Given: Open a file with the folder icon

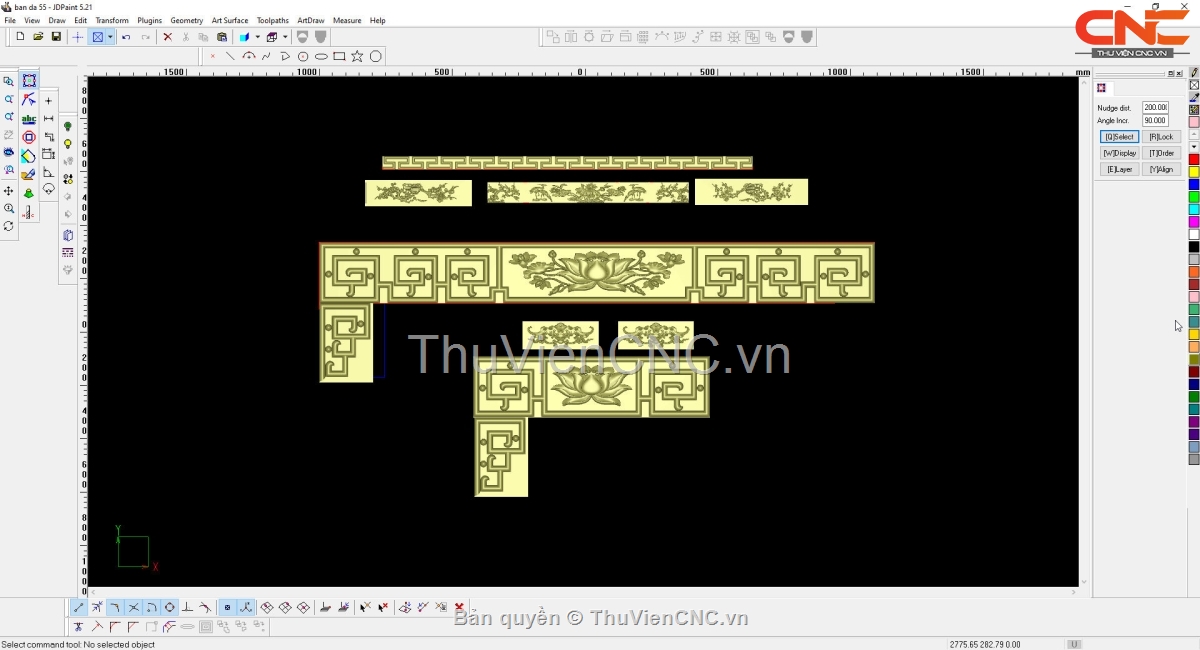Looking at the screenshot, I should pyautogui.click(x=38, y=37).
